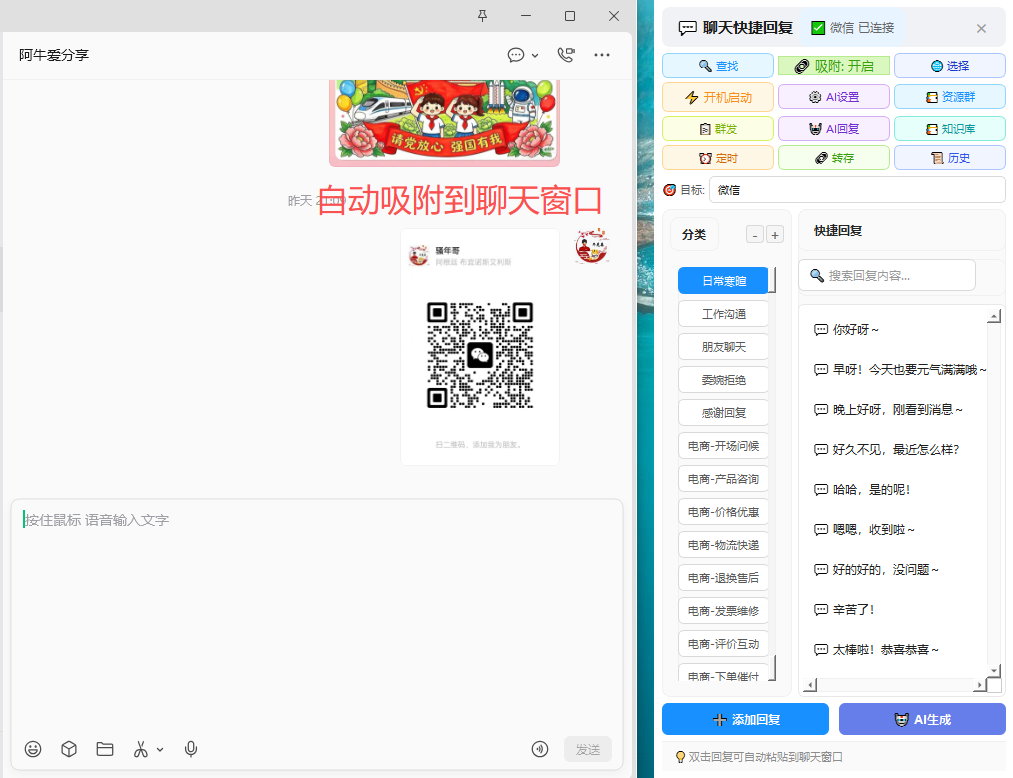1013x778 pixels.
Task: Open the three-dot more menu in chat header
Action: point(602,55)
